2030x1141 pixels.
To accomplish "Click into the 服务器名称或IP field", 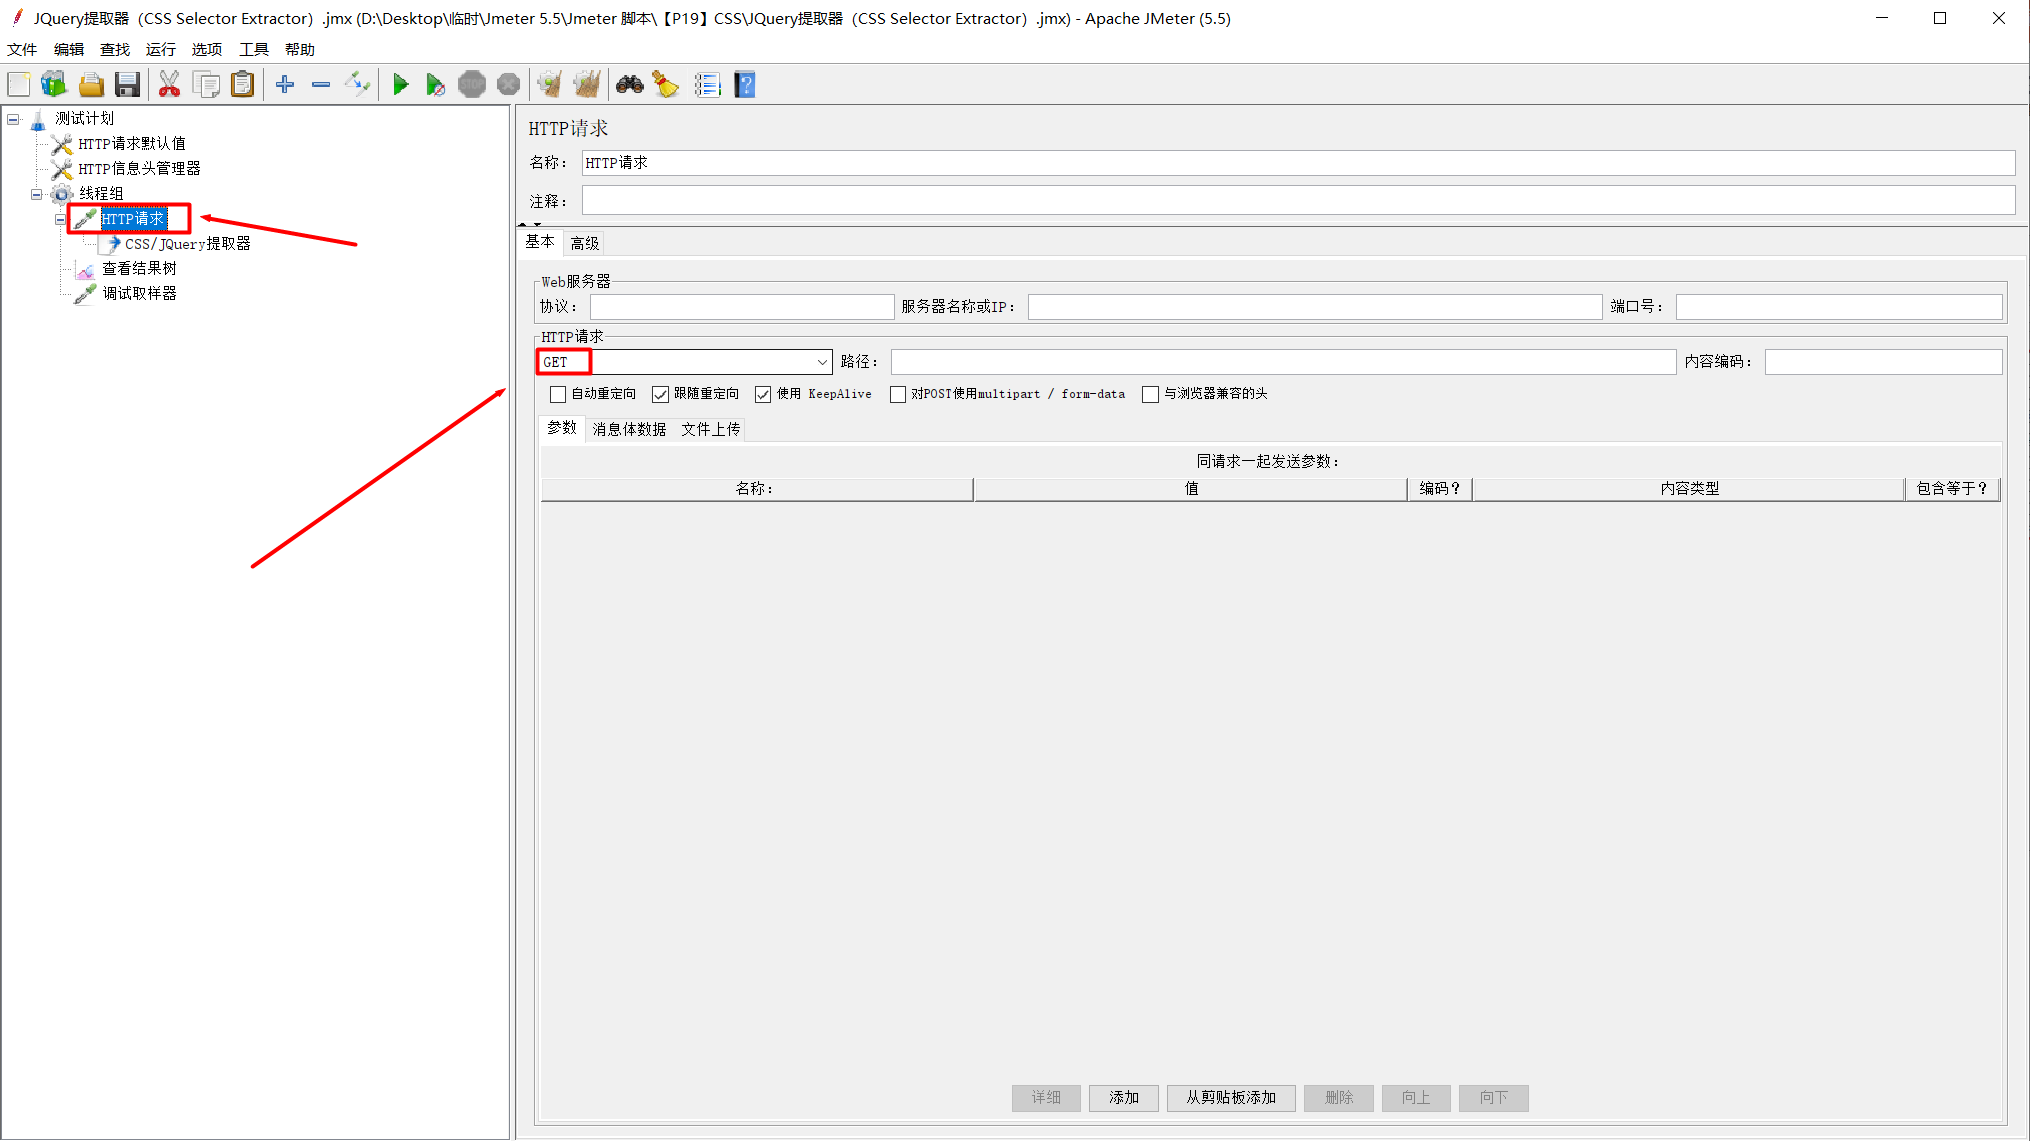I will [x=1315, y=307].
